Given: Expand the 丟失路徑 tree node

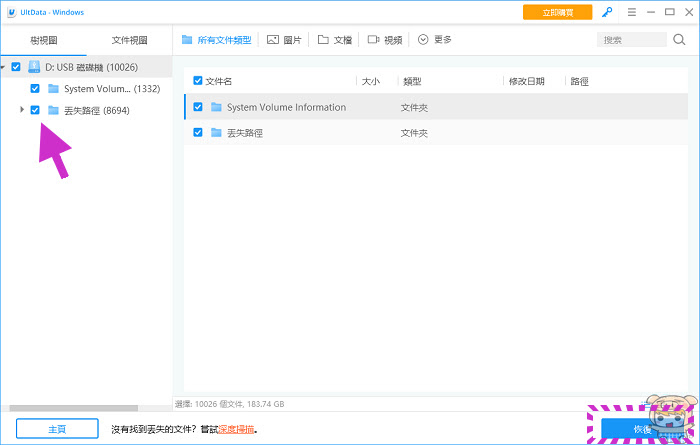Looking at the screenshot, I should pos(21,109).
